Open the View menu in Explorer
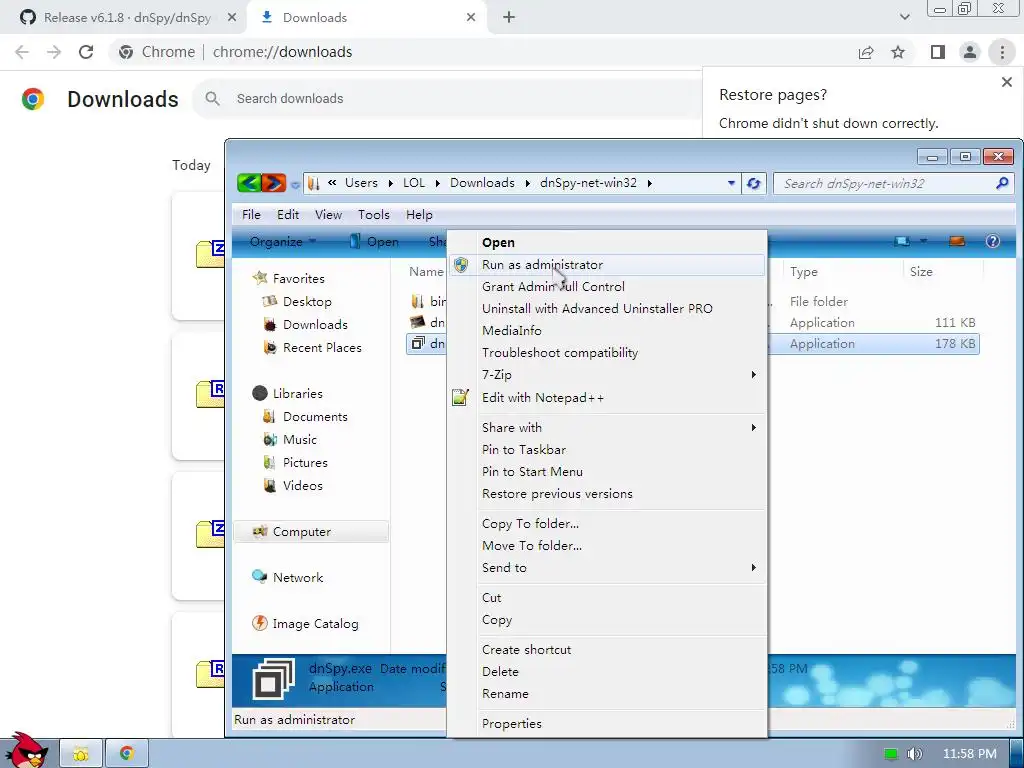 (x=328, y=215)
